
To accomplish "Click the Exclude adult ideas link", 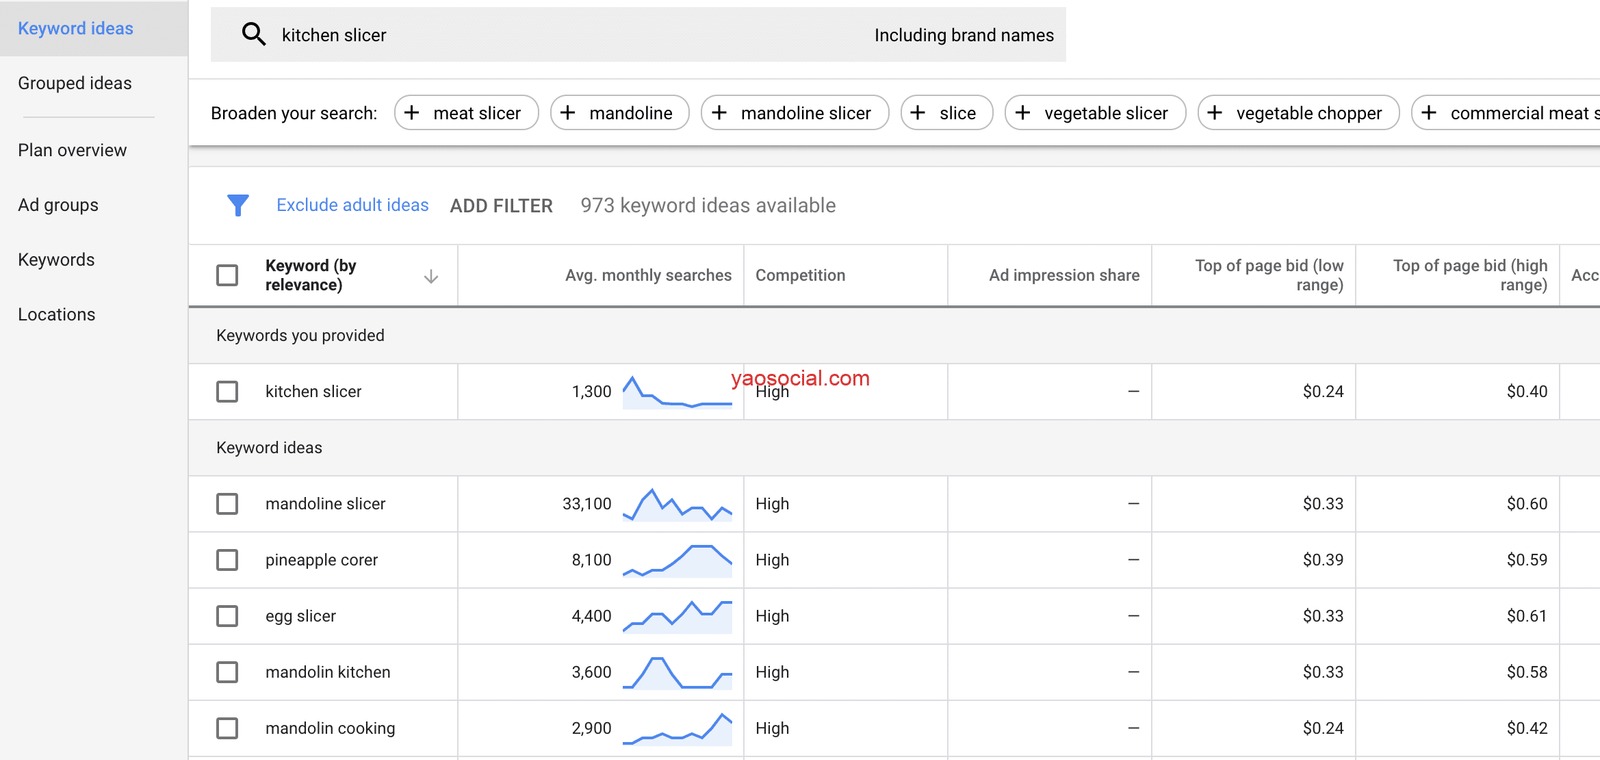I will click(x=352, y=205).
